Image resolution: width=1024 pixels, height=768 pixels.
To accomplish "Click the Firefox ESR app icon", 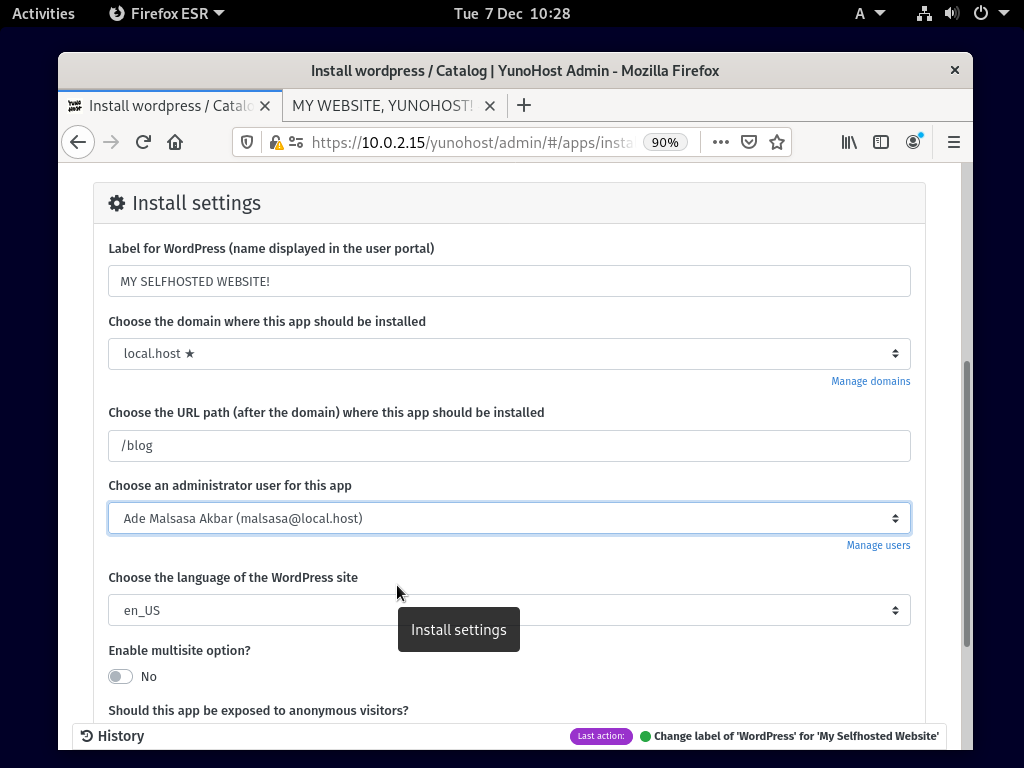I will (117, 14).
